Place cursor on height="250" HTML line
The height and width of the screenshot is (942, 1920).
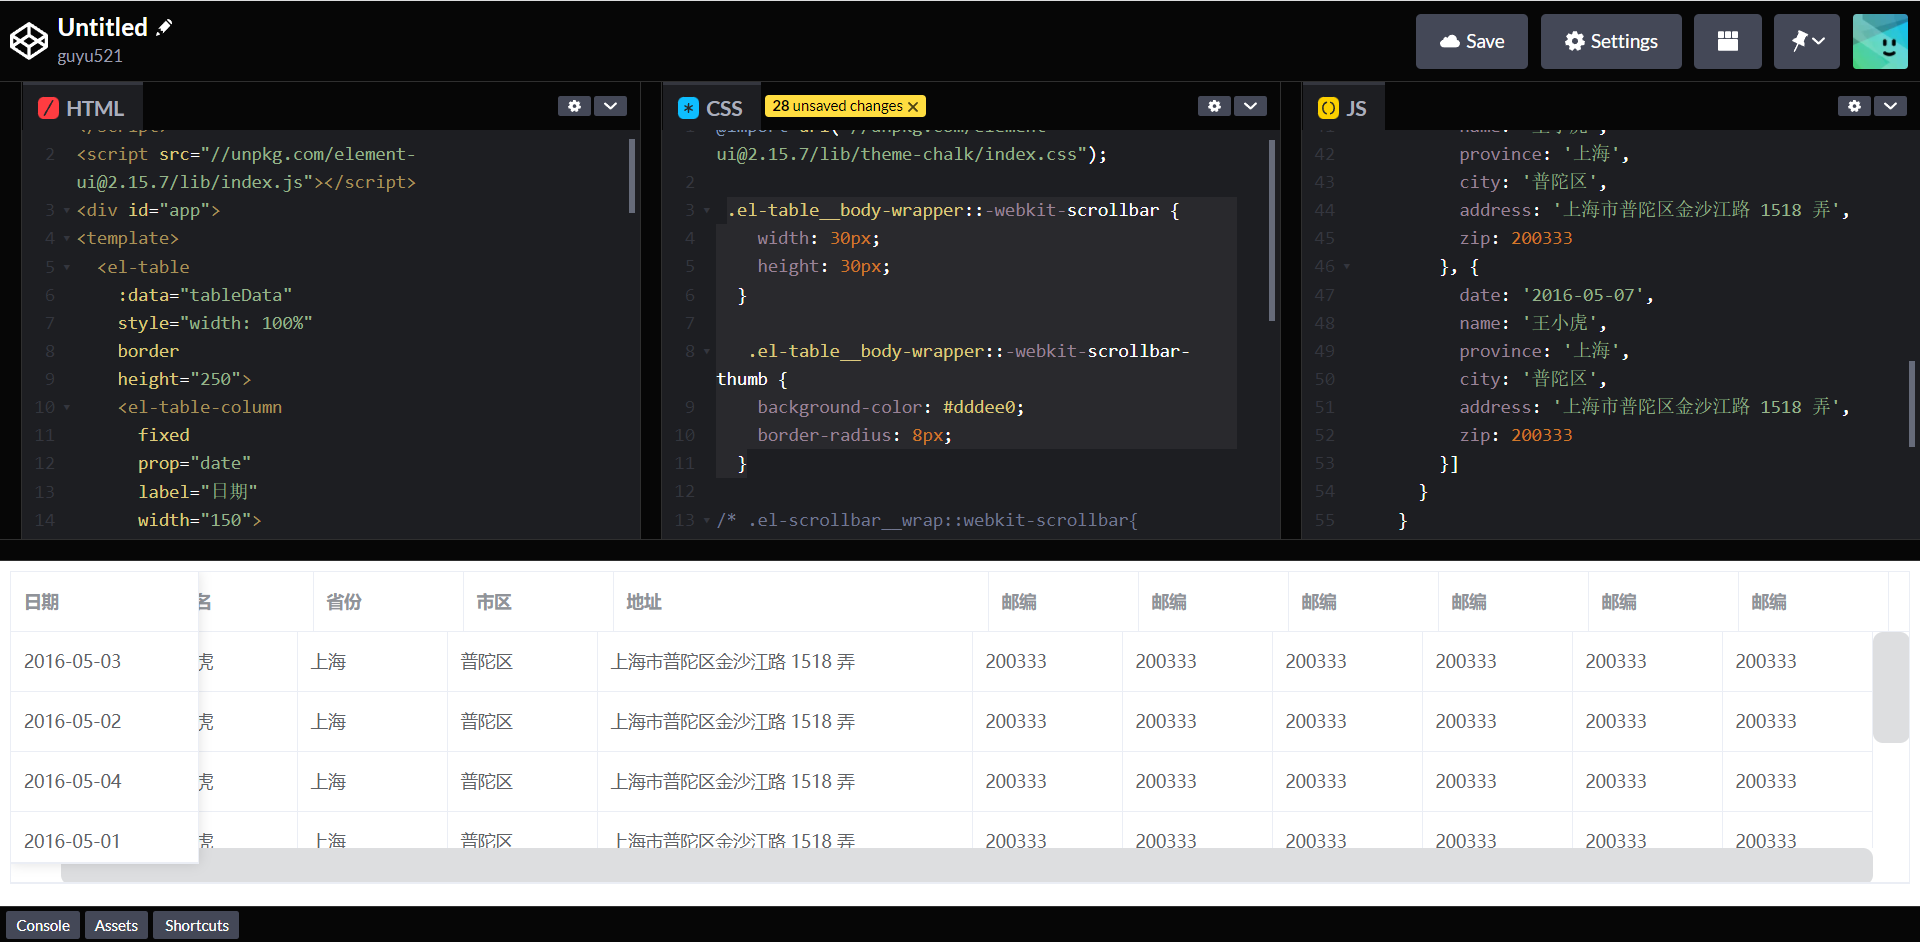[184, 379]
